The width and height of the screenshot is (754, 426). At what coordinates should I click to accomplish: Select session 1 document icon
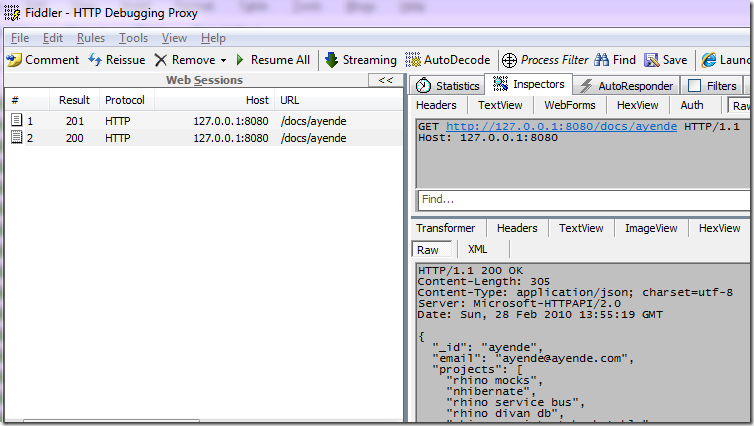(x=17, y=120)
